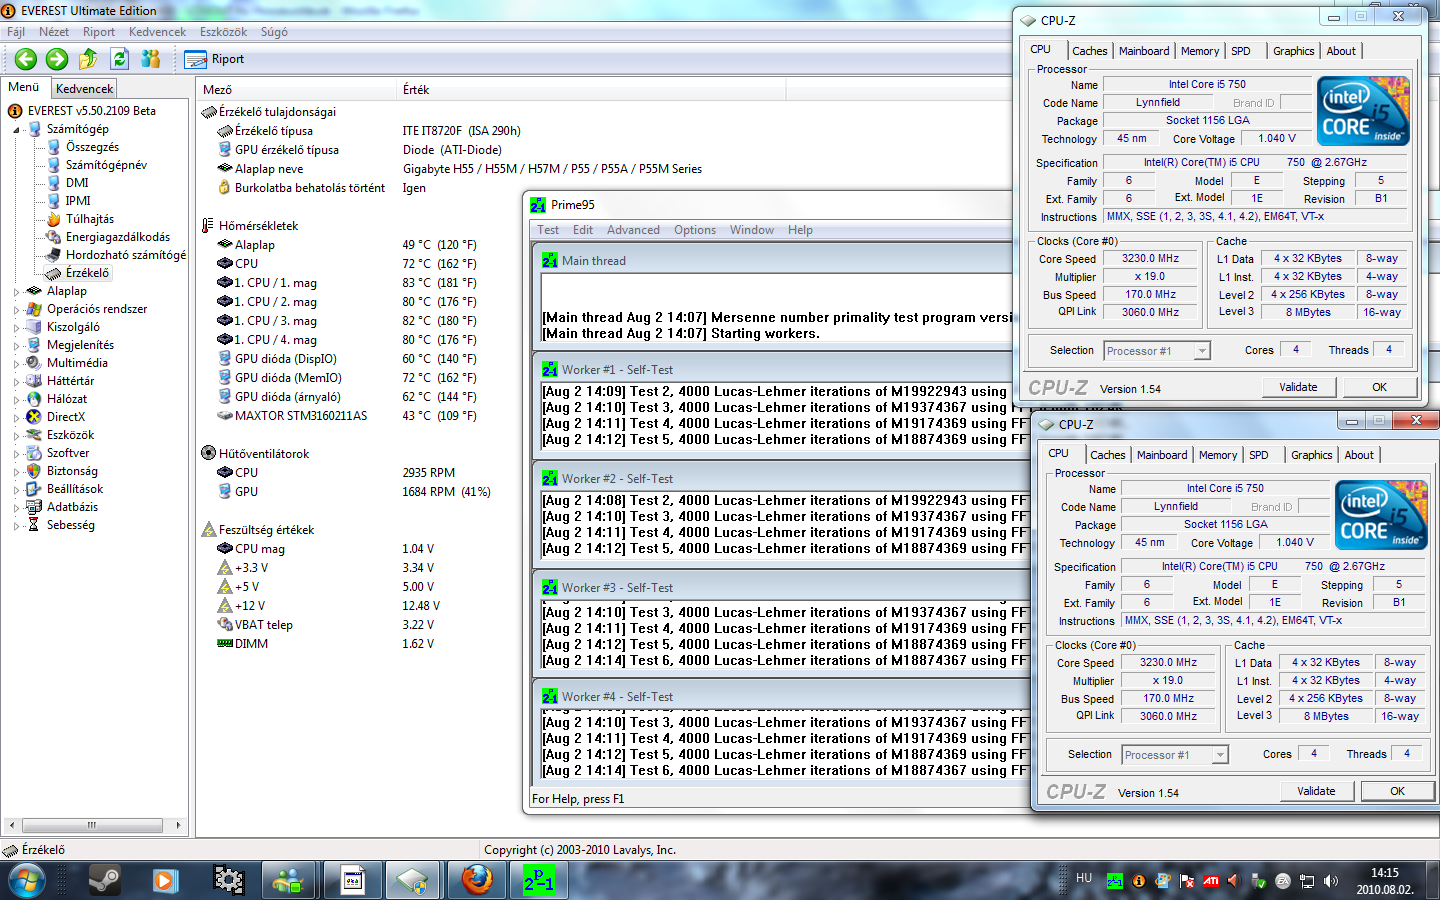This screenshot has height=900, width=1440.
Task: Click the Biztonság shield icon in tree
Action: (x=34, y=471)
